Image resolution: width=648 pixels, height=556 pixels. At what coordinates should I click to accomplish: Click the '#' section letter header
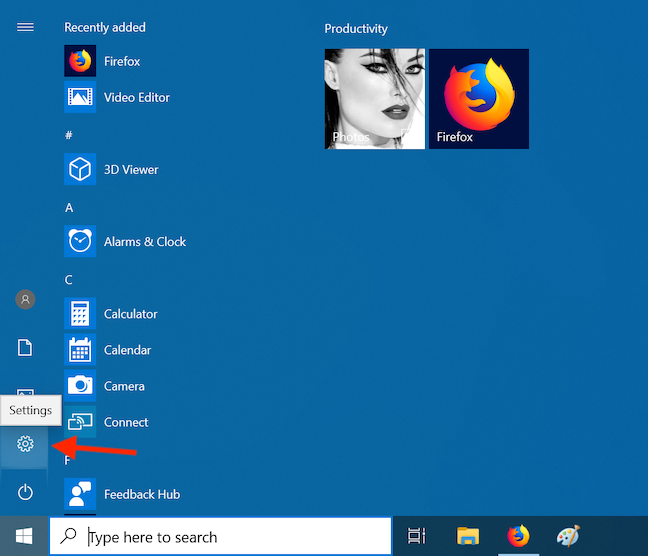pyautogui.click(x=69, y=135)
